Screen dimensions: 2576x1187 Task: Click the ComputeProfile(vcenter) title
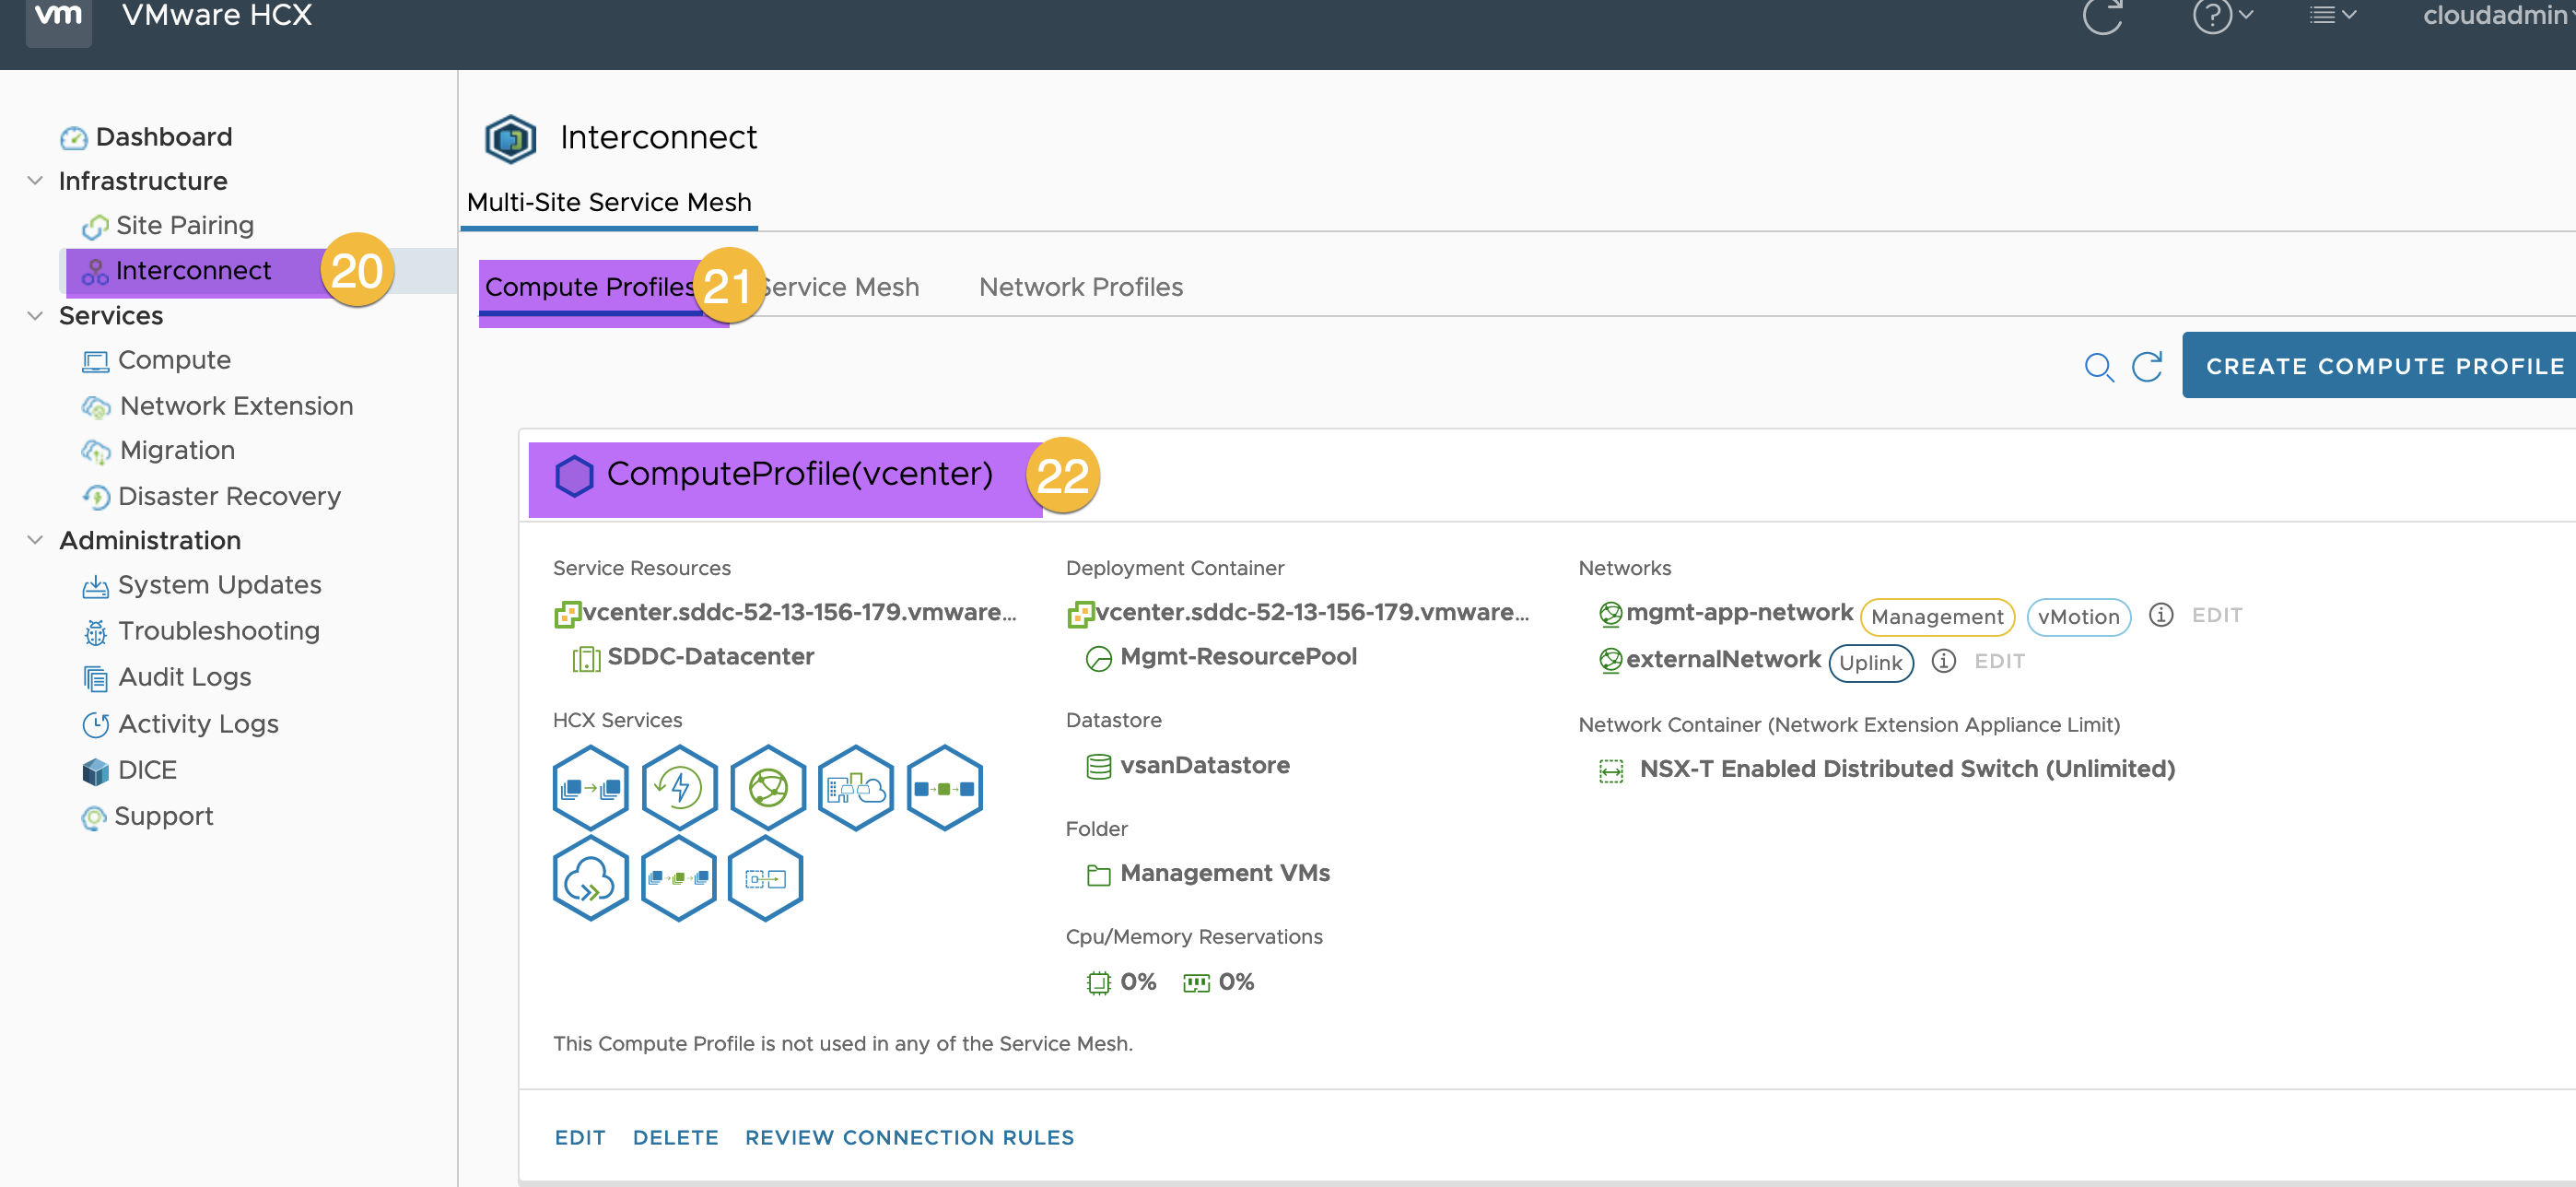point(800,474)
